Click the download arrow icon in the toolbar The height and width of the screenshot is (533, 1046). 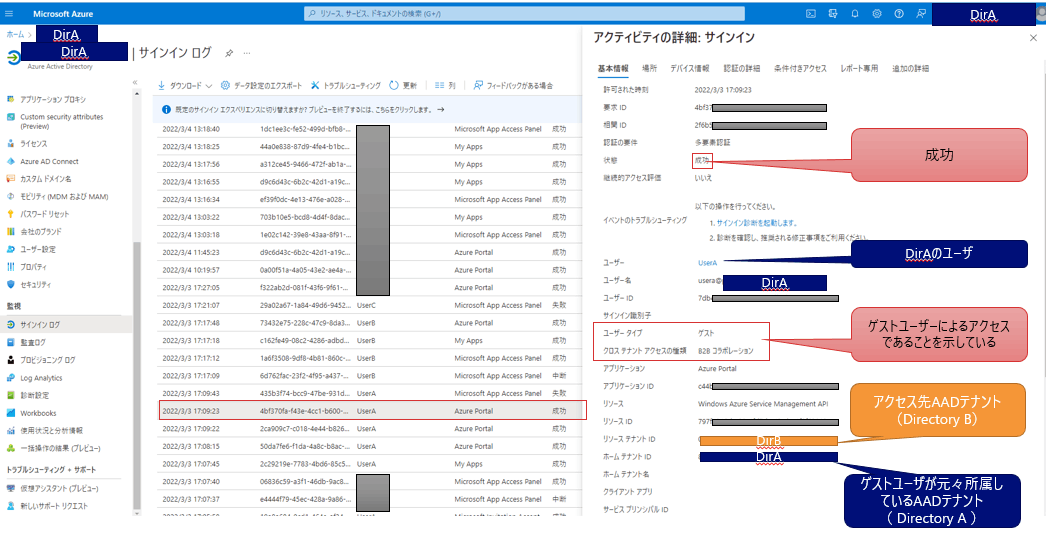tap(161, 86)
